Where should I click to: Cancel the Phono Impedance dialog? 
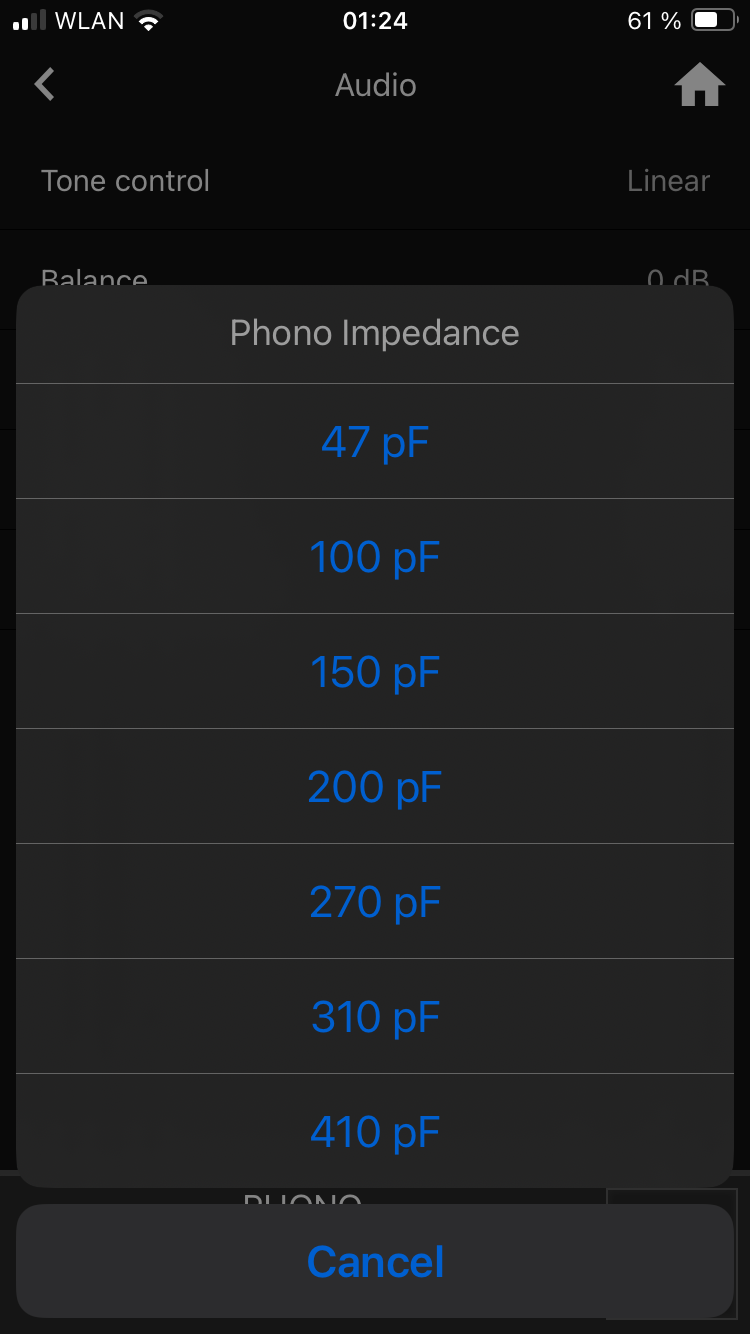[x=375, y=1261]
